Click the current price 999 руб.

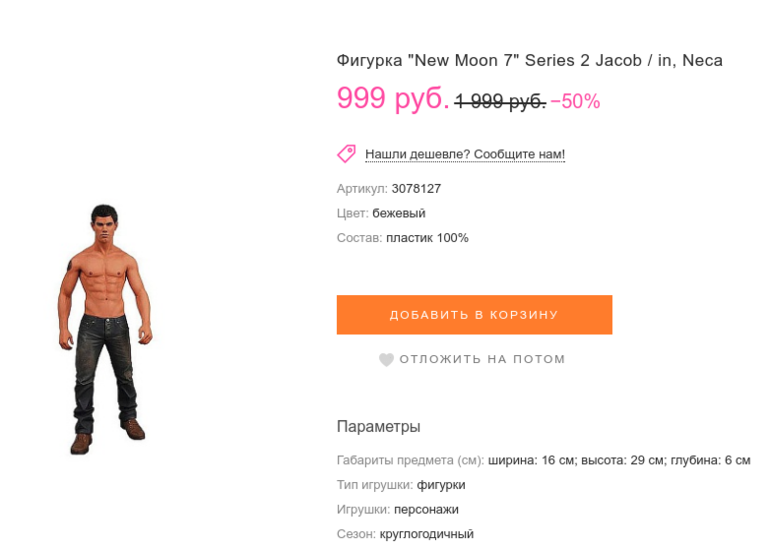point(392,99)
